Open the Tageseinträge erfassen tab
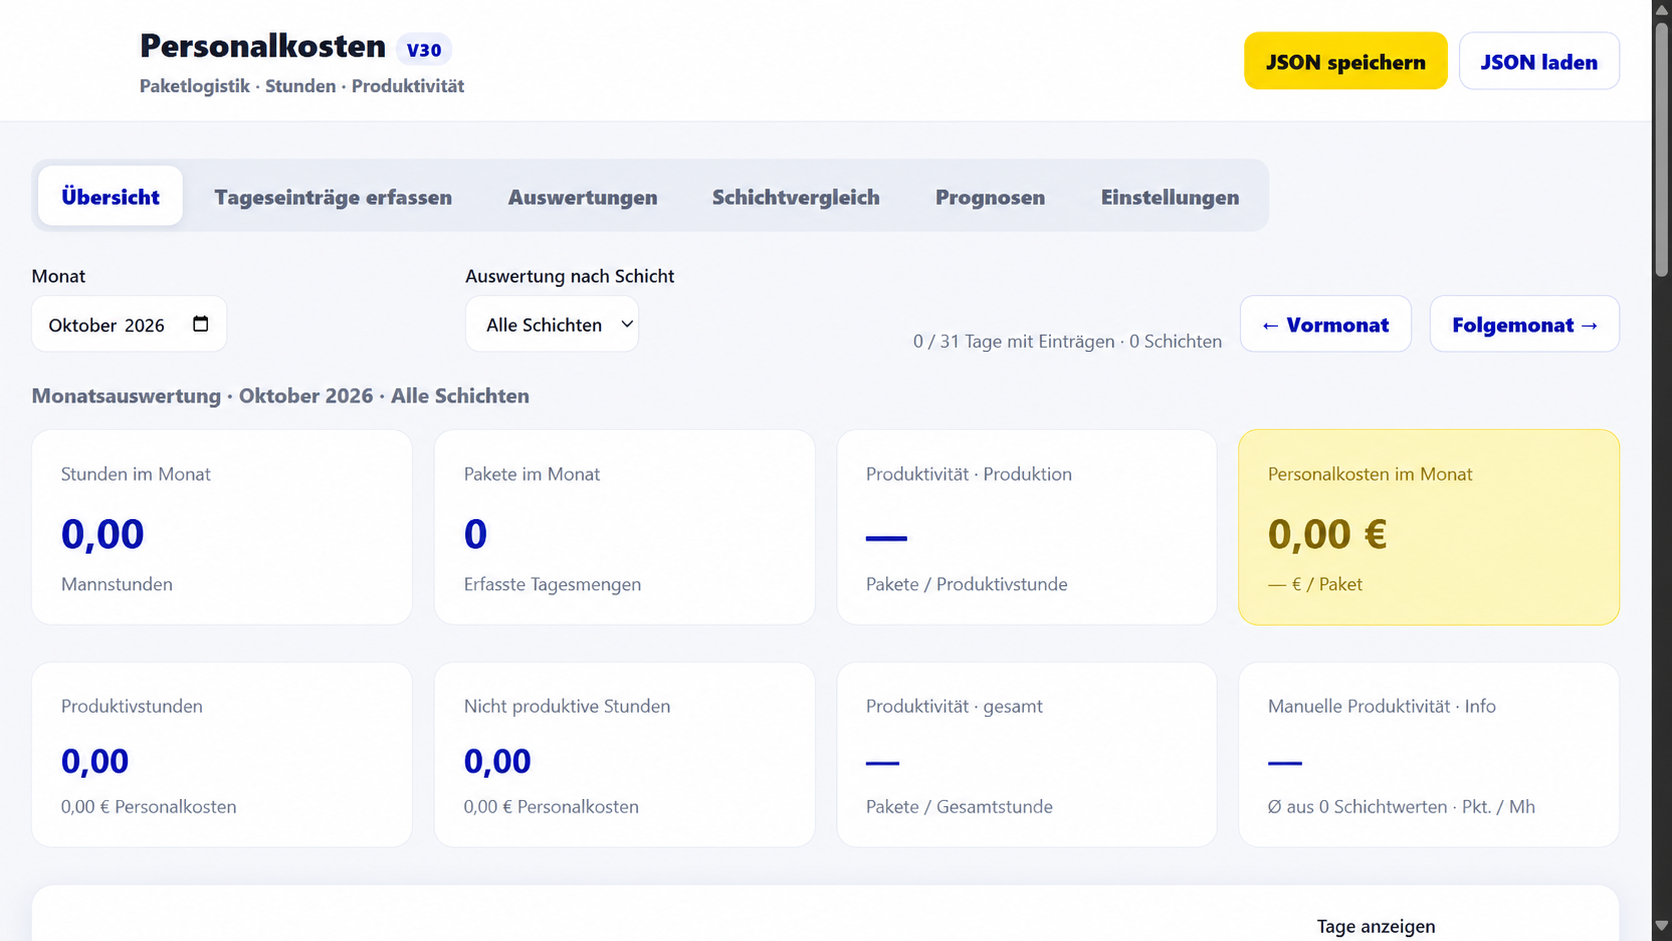This screenshot has width=1672, height=941. (333, 196)
